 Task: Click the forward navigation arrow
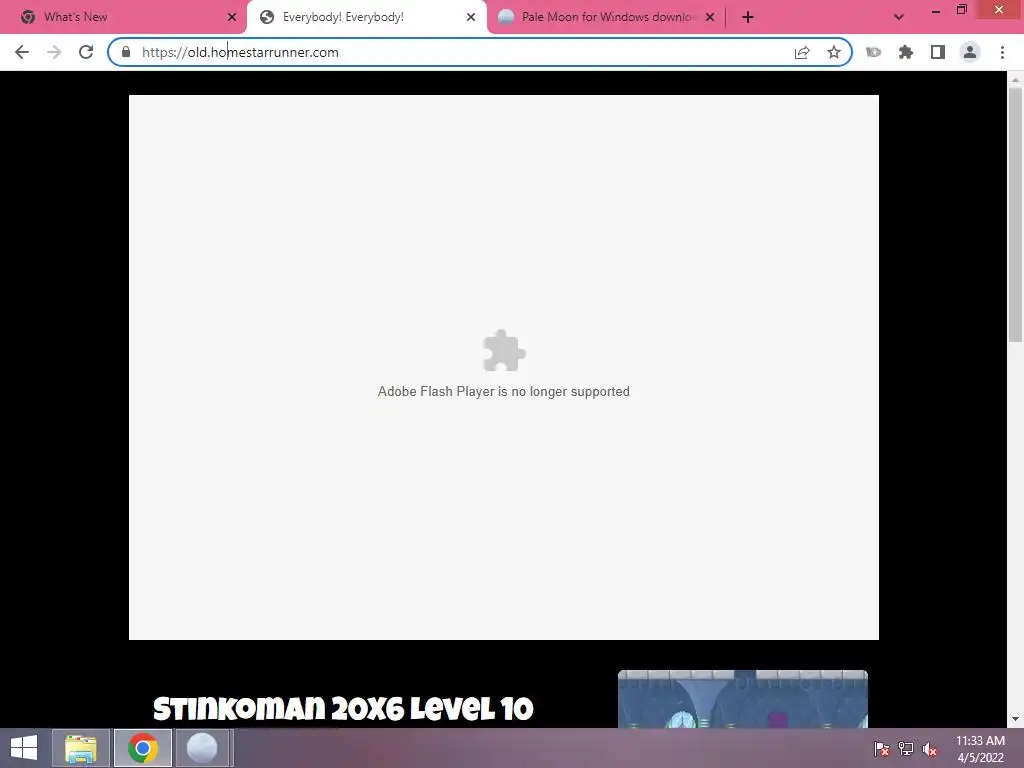[54, 52]
